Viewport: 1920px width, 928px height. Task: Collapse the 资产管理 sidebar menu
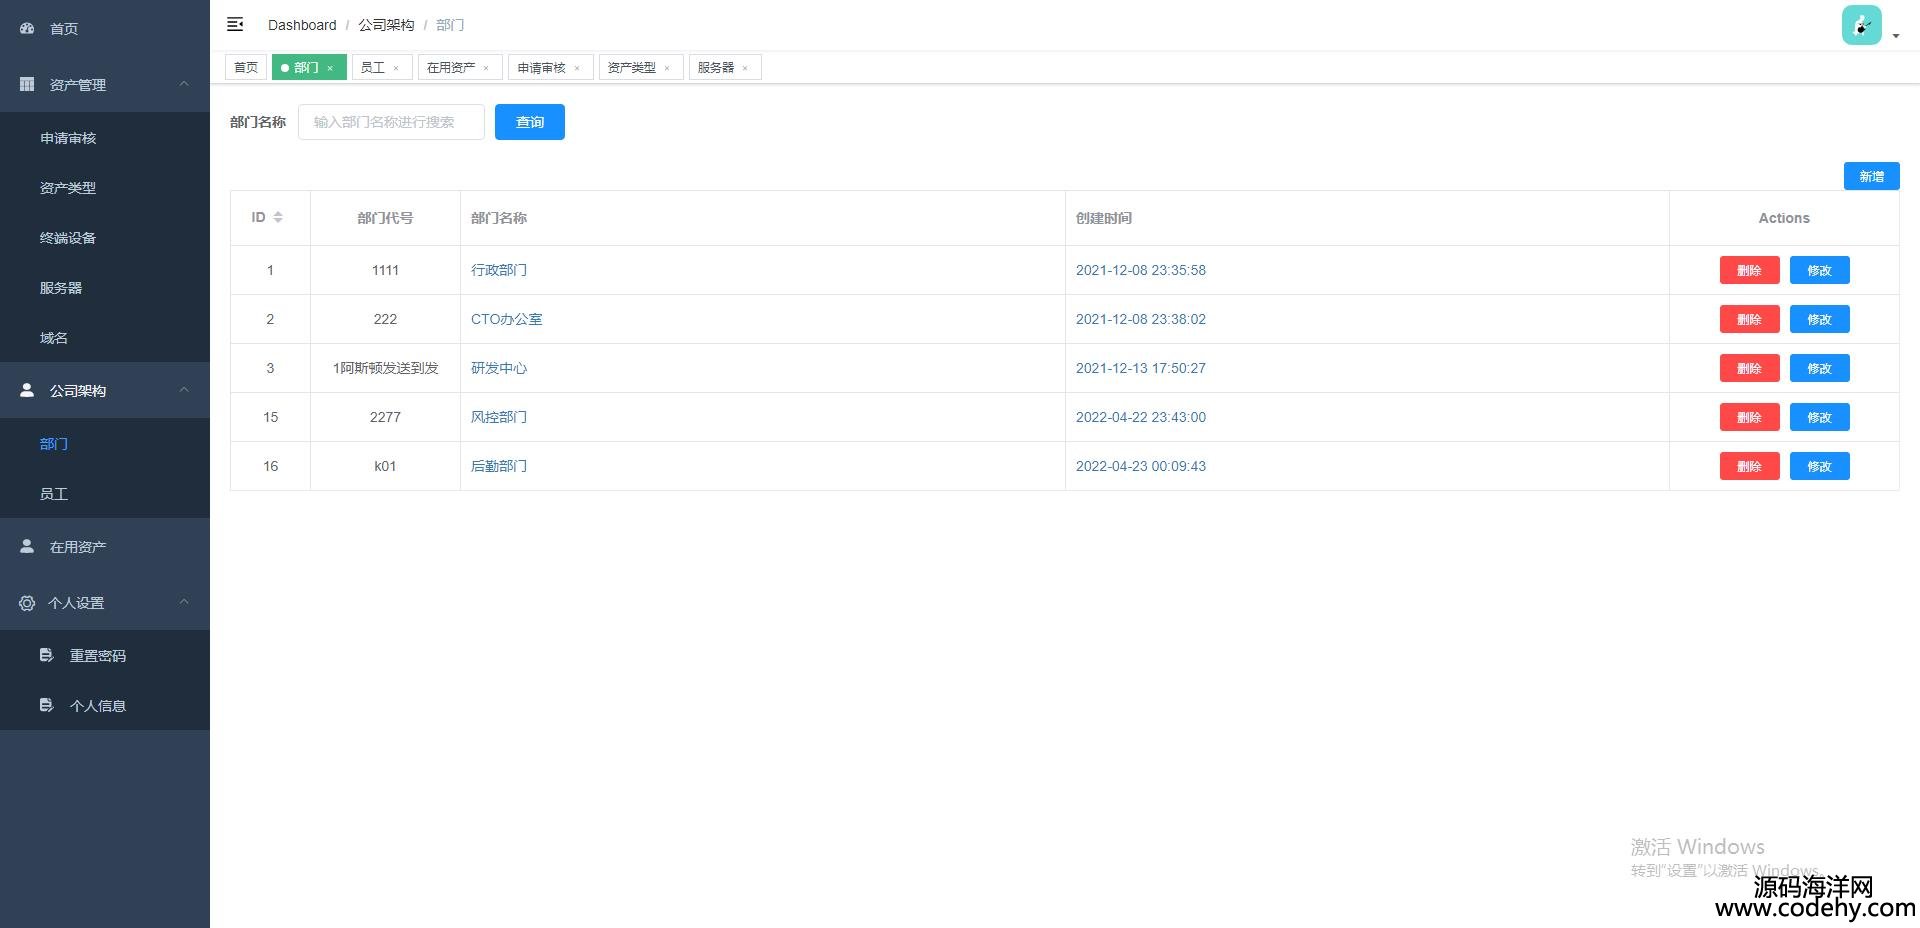coord(184,84)
